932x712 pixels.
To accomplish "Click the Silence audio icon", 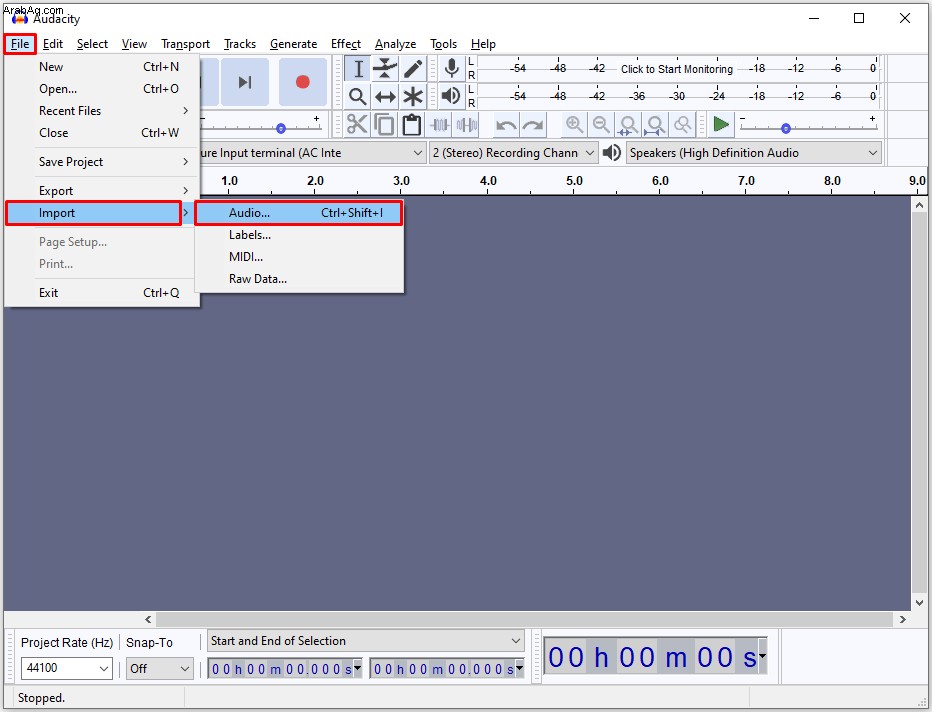I will (x=467, y=125).
